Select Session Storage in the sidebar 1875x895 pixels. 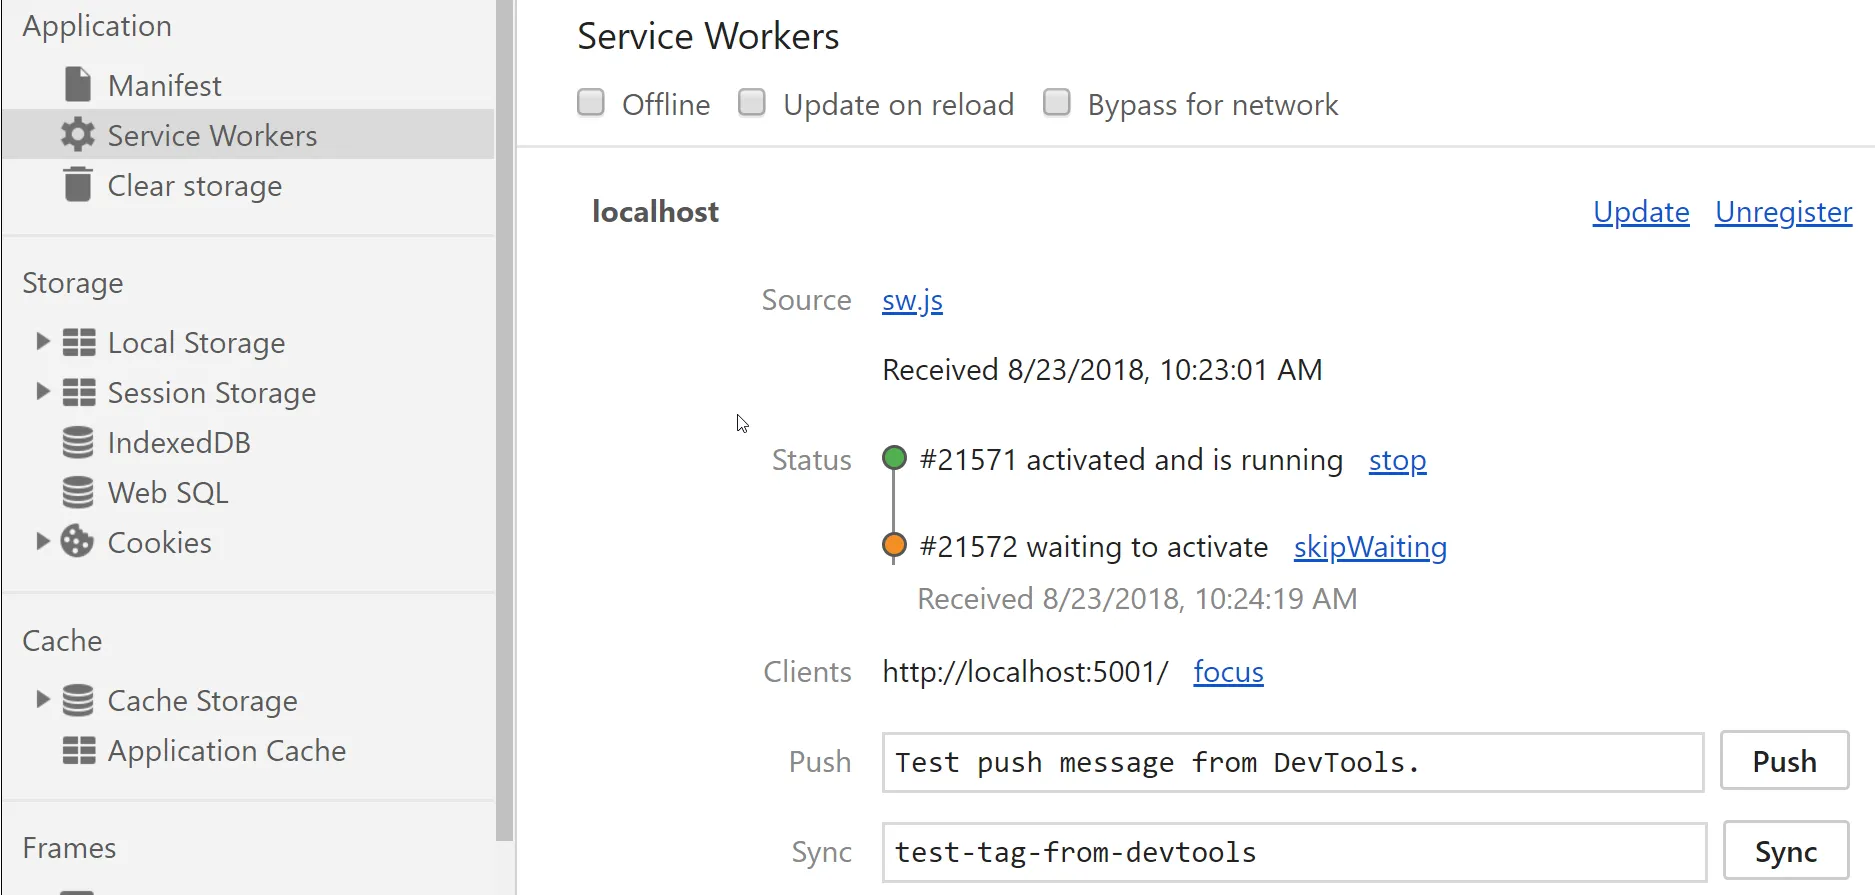coord(211,393)
